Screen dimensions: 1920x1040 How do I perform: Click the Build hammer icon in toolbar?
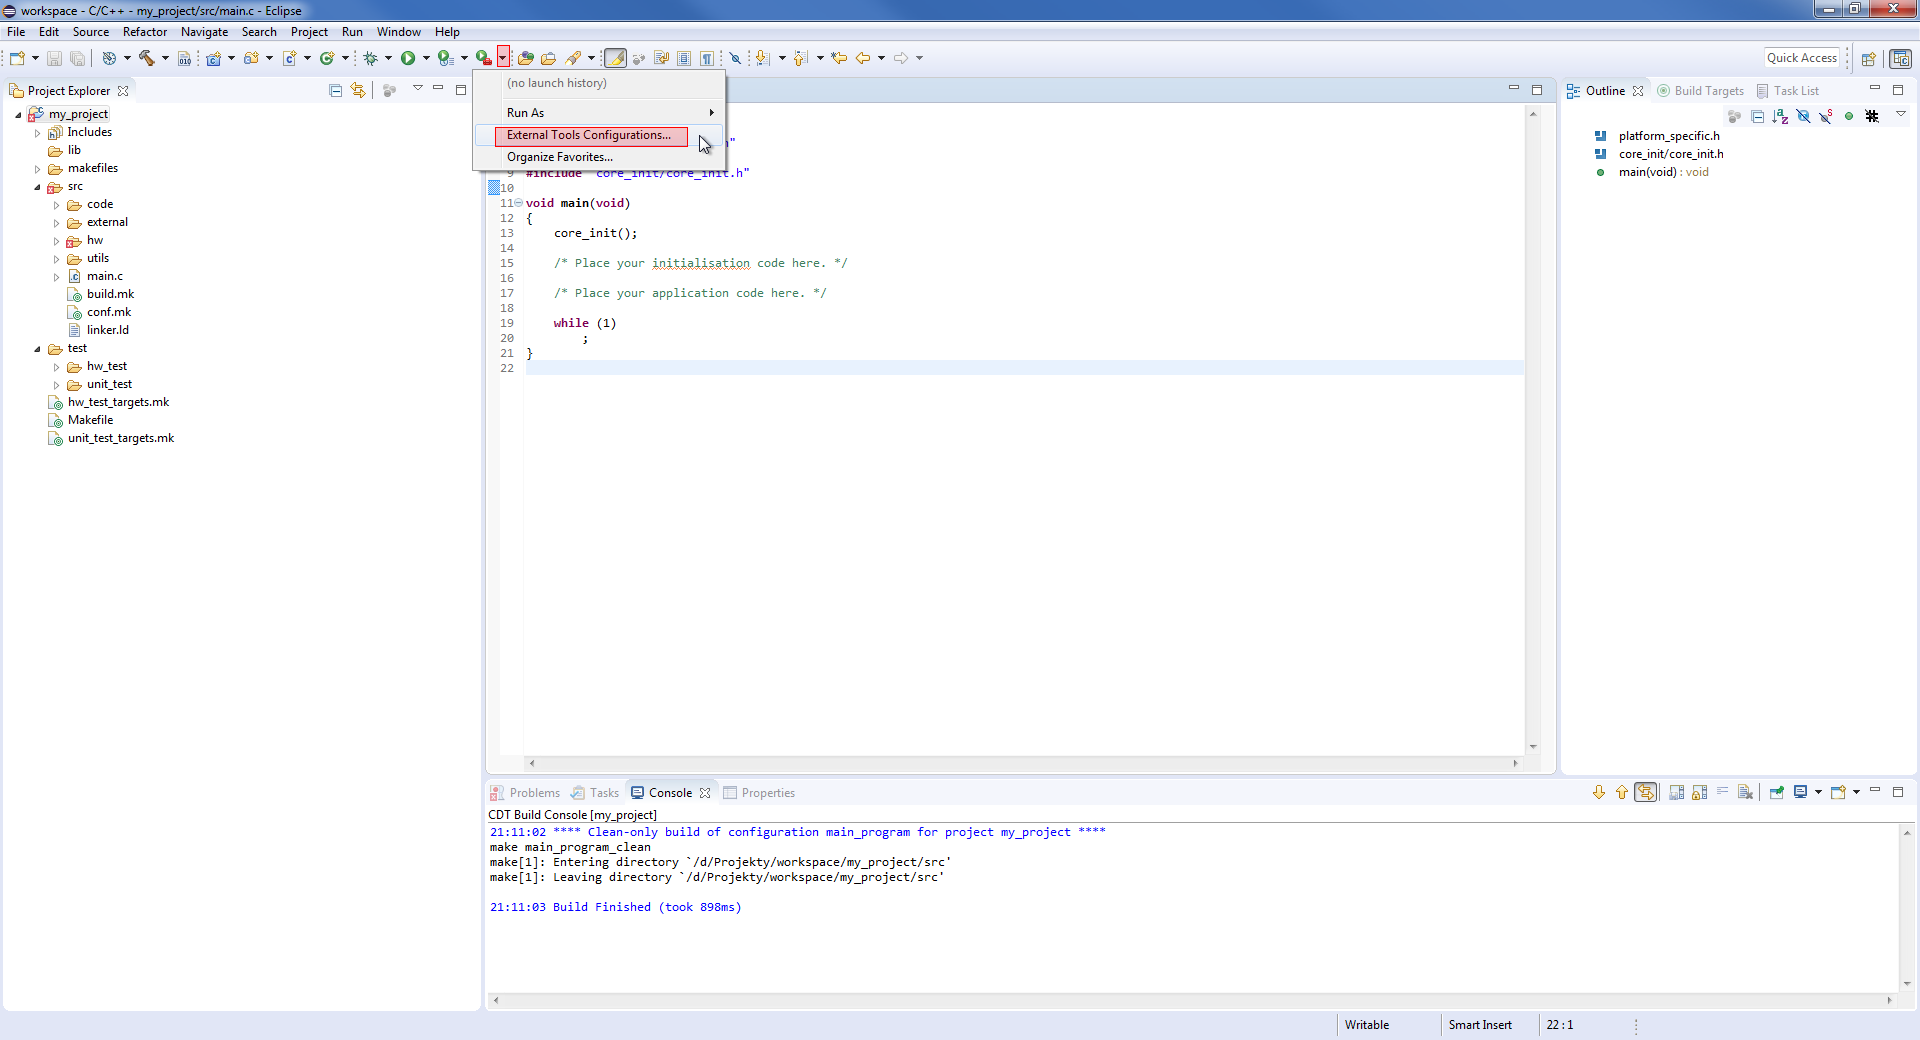click(x=147, y=58)
